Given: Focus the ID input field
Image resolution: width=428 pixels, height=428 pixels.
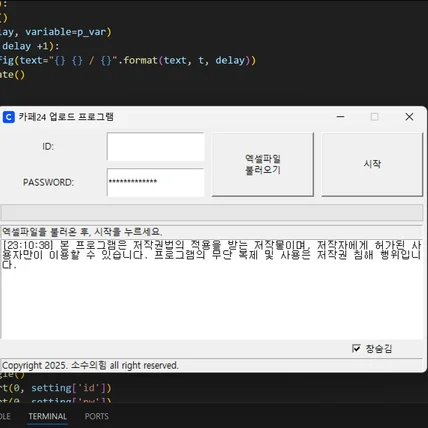Looking at the screenshot, I should click(x=155, y=146).
